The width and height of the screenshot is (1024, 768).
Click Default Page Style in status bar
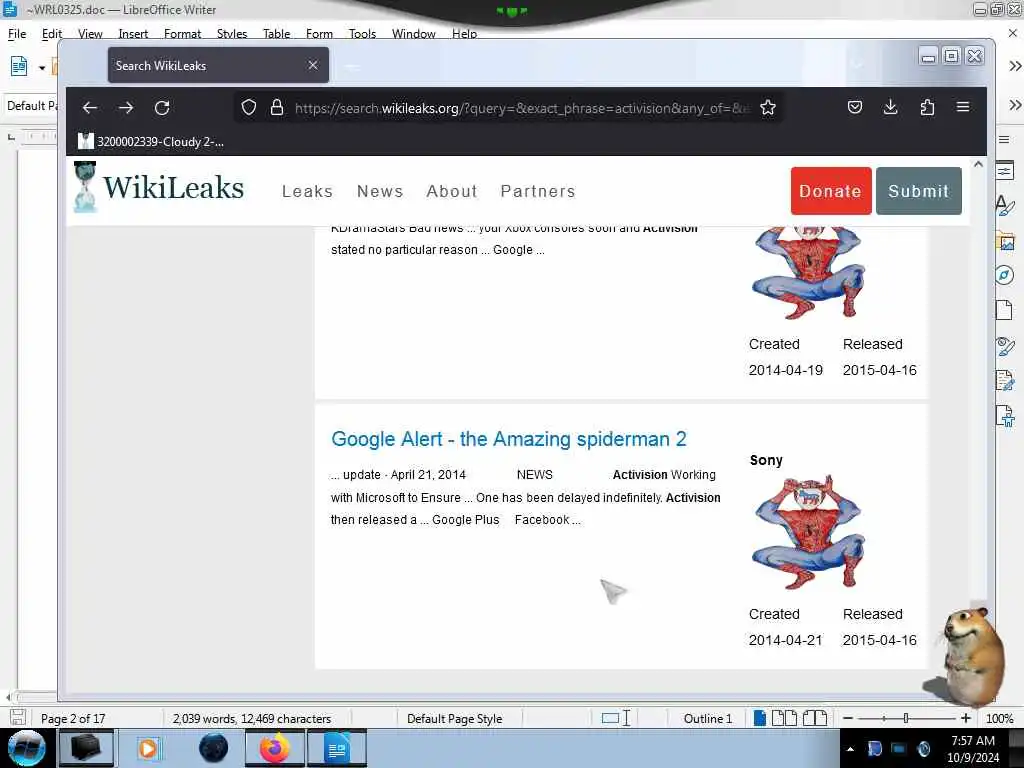[x=455, y=718]
